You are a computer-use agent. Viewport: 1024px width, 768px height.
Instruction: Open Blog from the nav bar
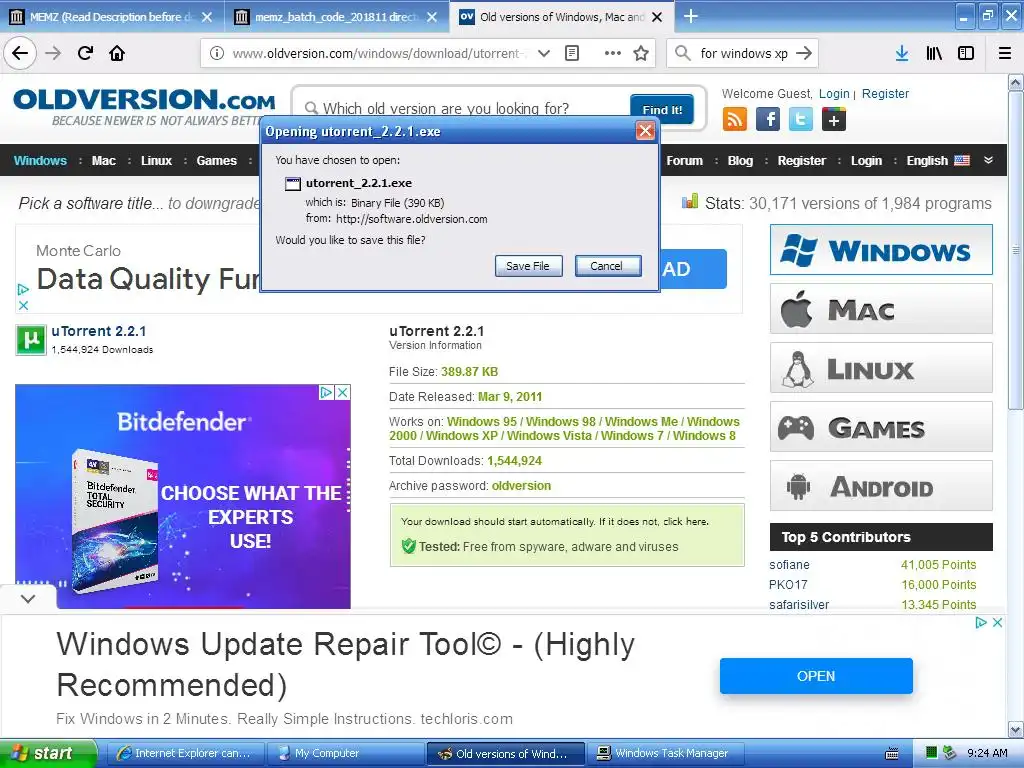click(741, 161)
